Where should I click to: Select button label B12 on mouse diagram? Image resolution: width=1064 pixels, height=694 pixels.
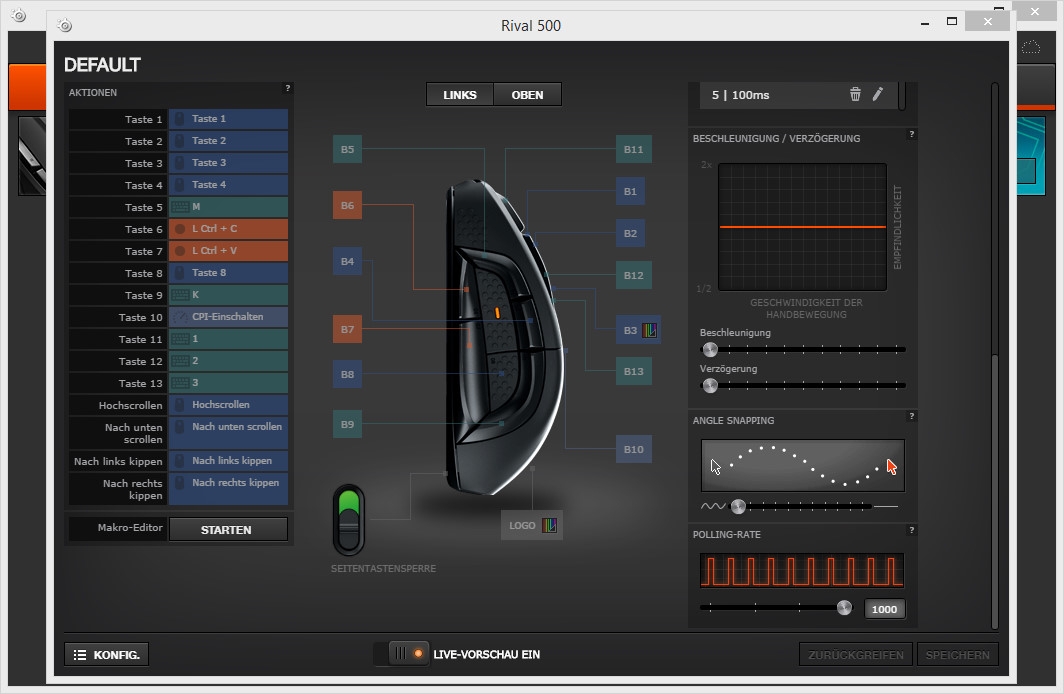point(634,275)
